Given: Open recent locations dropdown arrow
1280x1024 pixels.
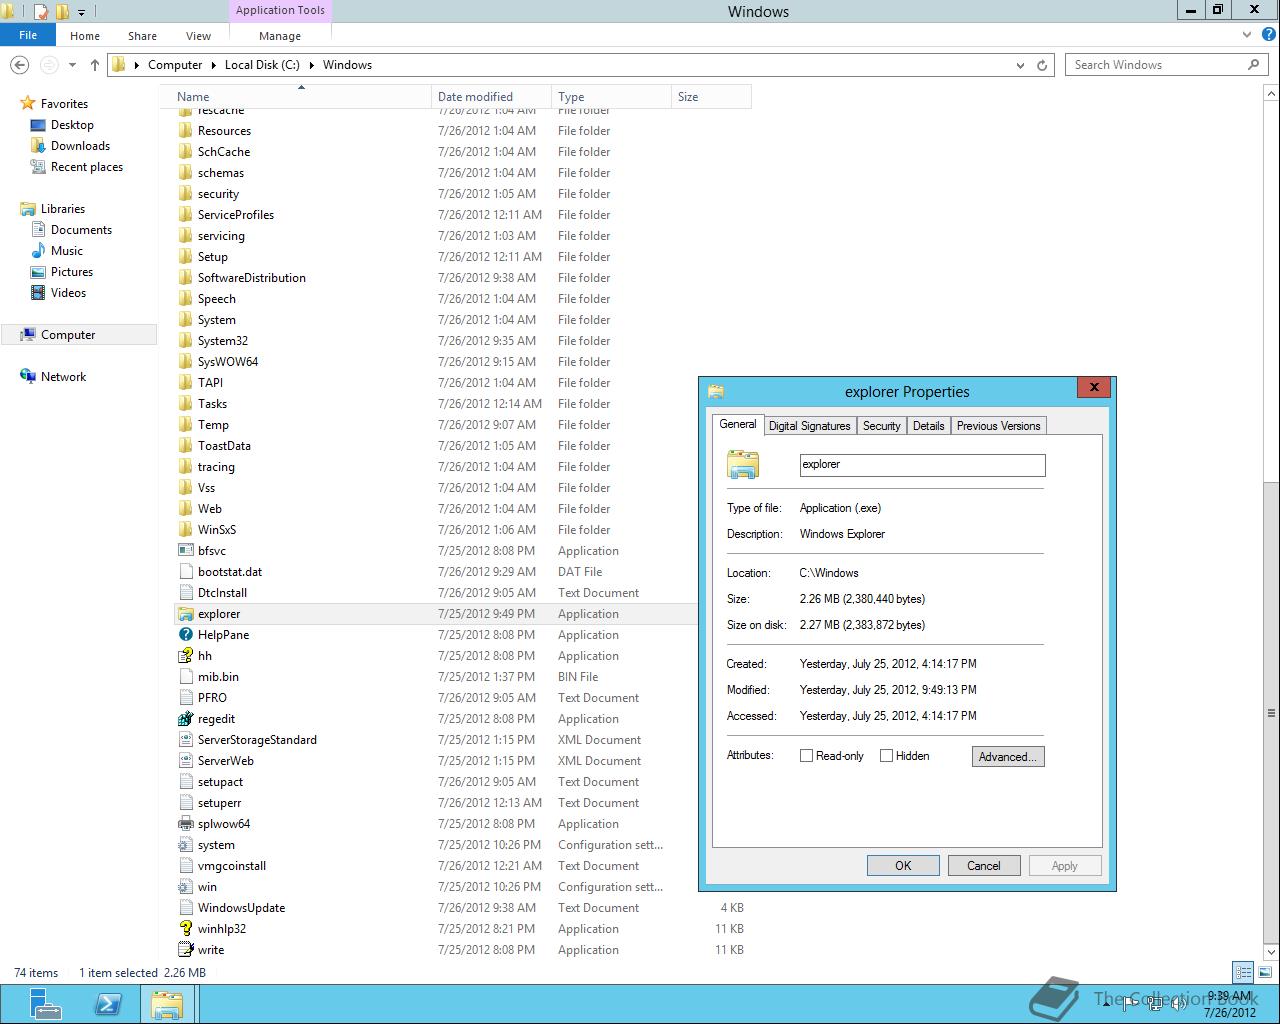Looking at the screenshot, I should click(72, 65).
